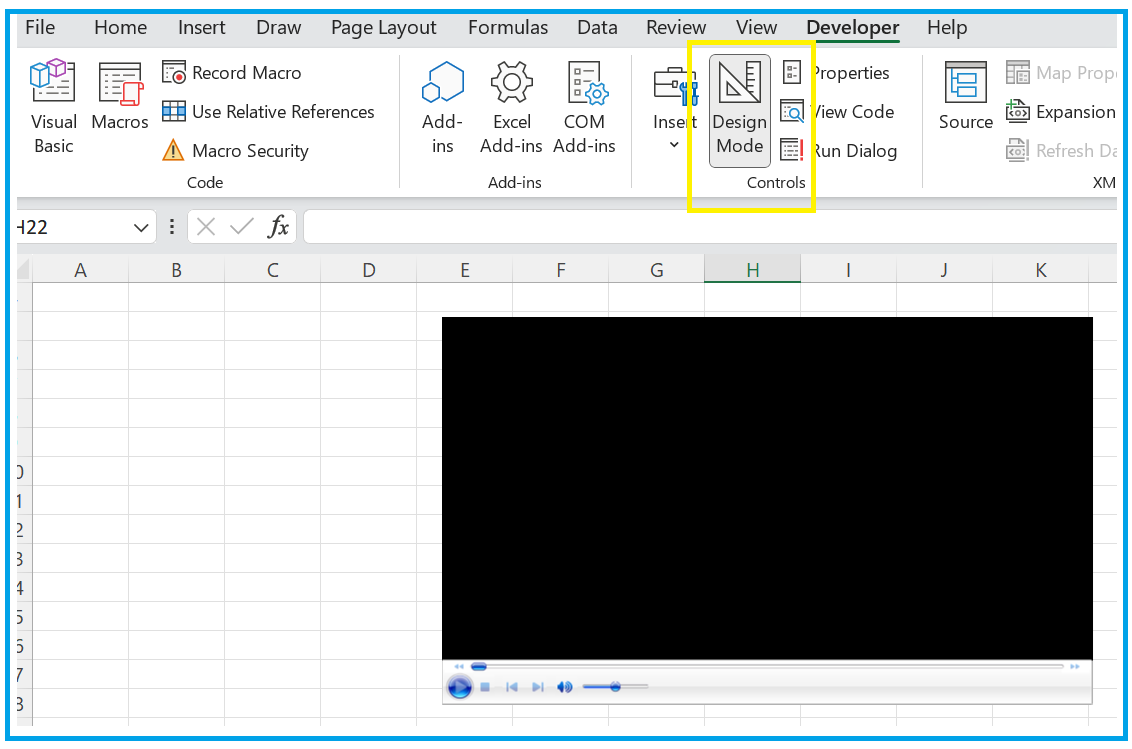Switch to the Page Layout tab
Screen dimensions: 1132x749
[383, 27]
